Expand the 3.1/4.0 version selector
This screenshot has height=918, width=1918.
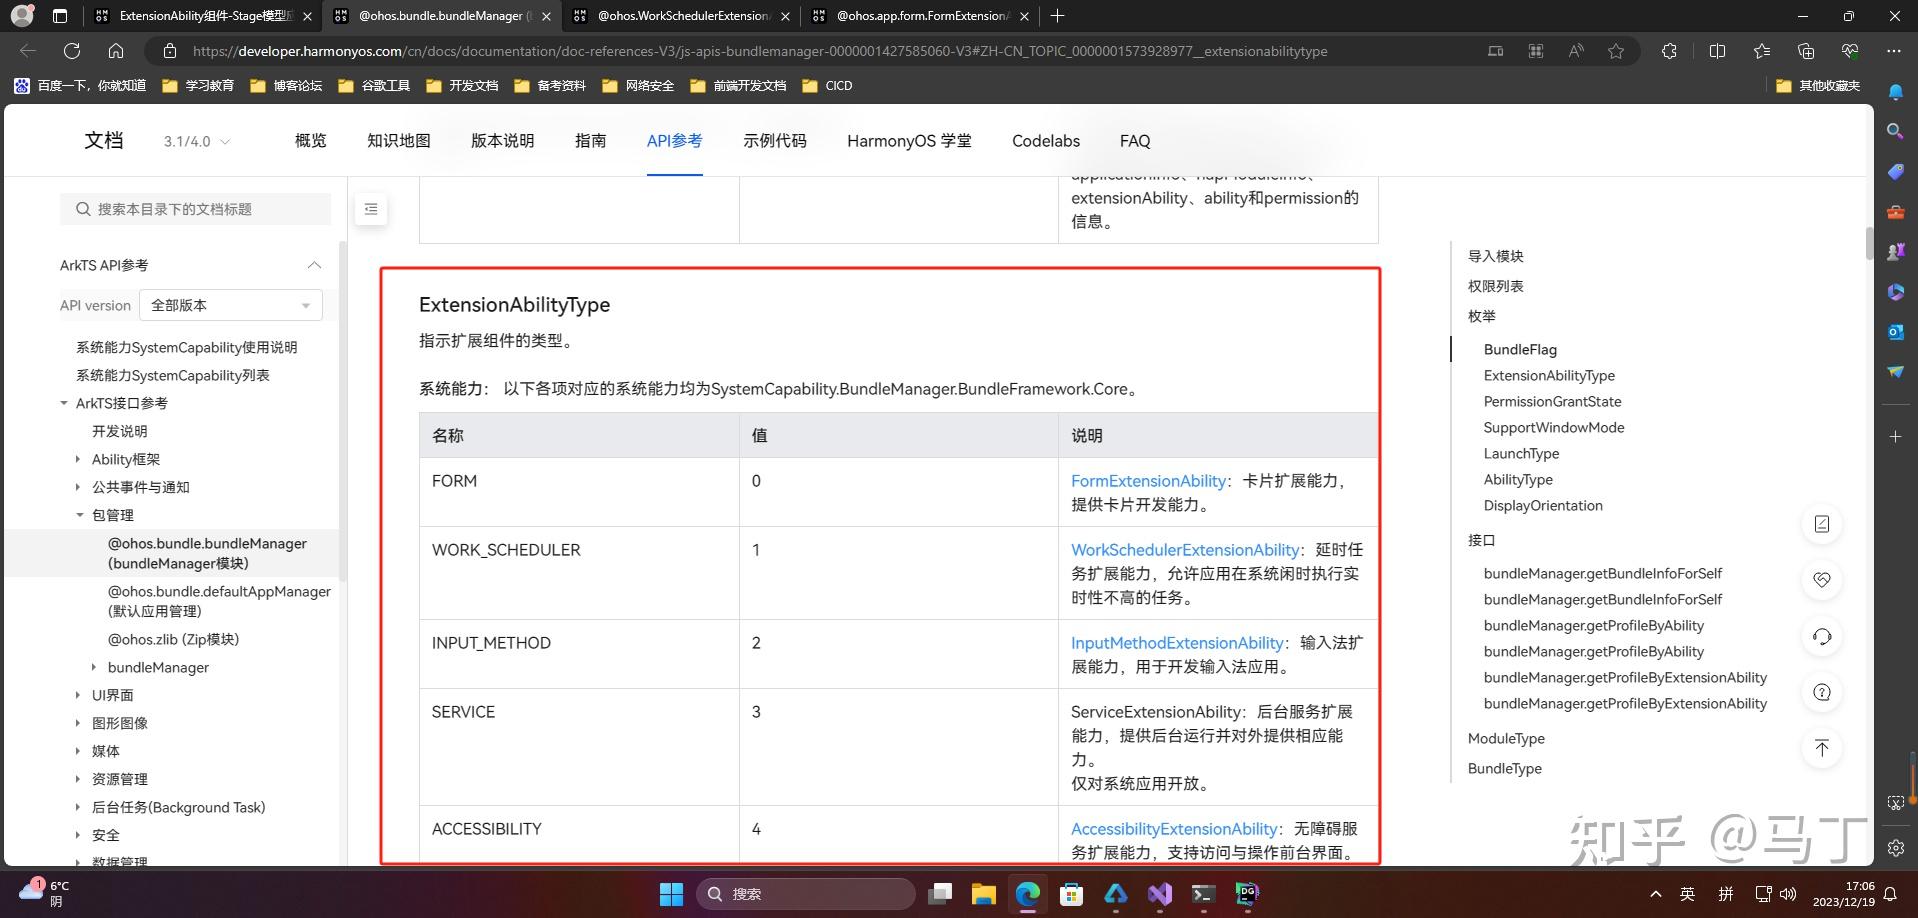(x=198, y=141)
